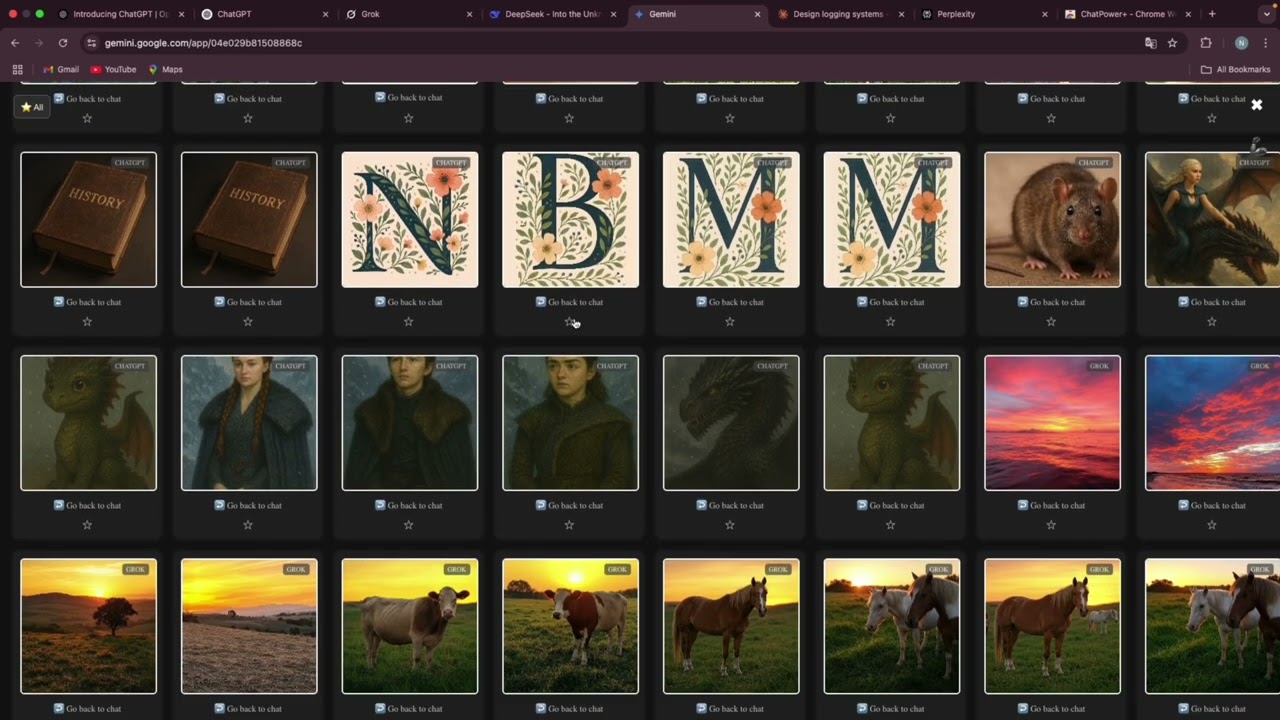Open the Chrome profile avatar N

(x=1241, y=43)
